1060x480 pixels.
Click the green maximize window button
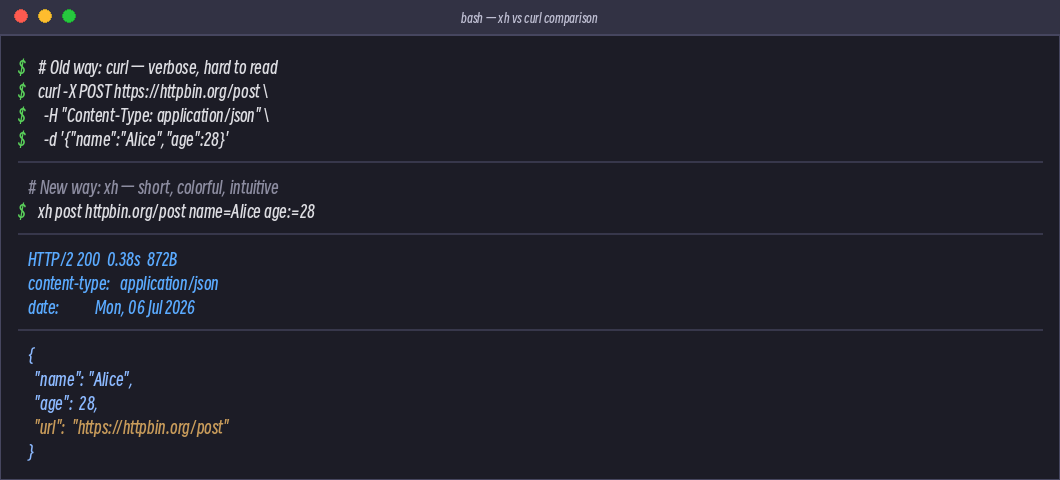[x=69, y=16]
